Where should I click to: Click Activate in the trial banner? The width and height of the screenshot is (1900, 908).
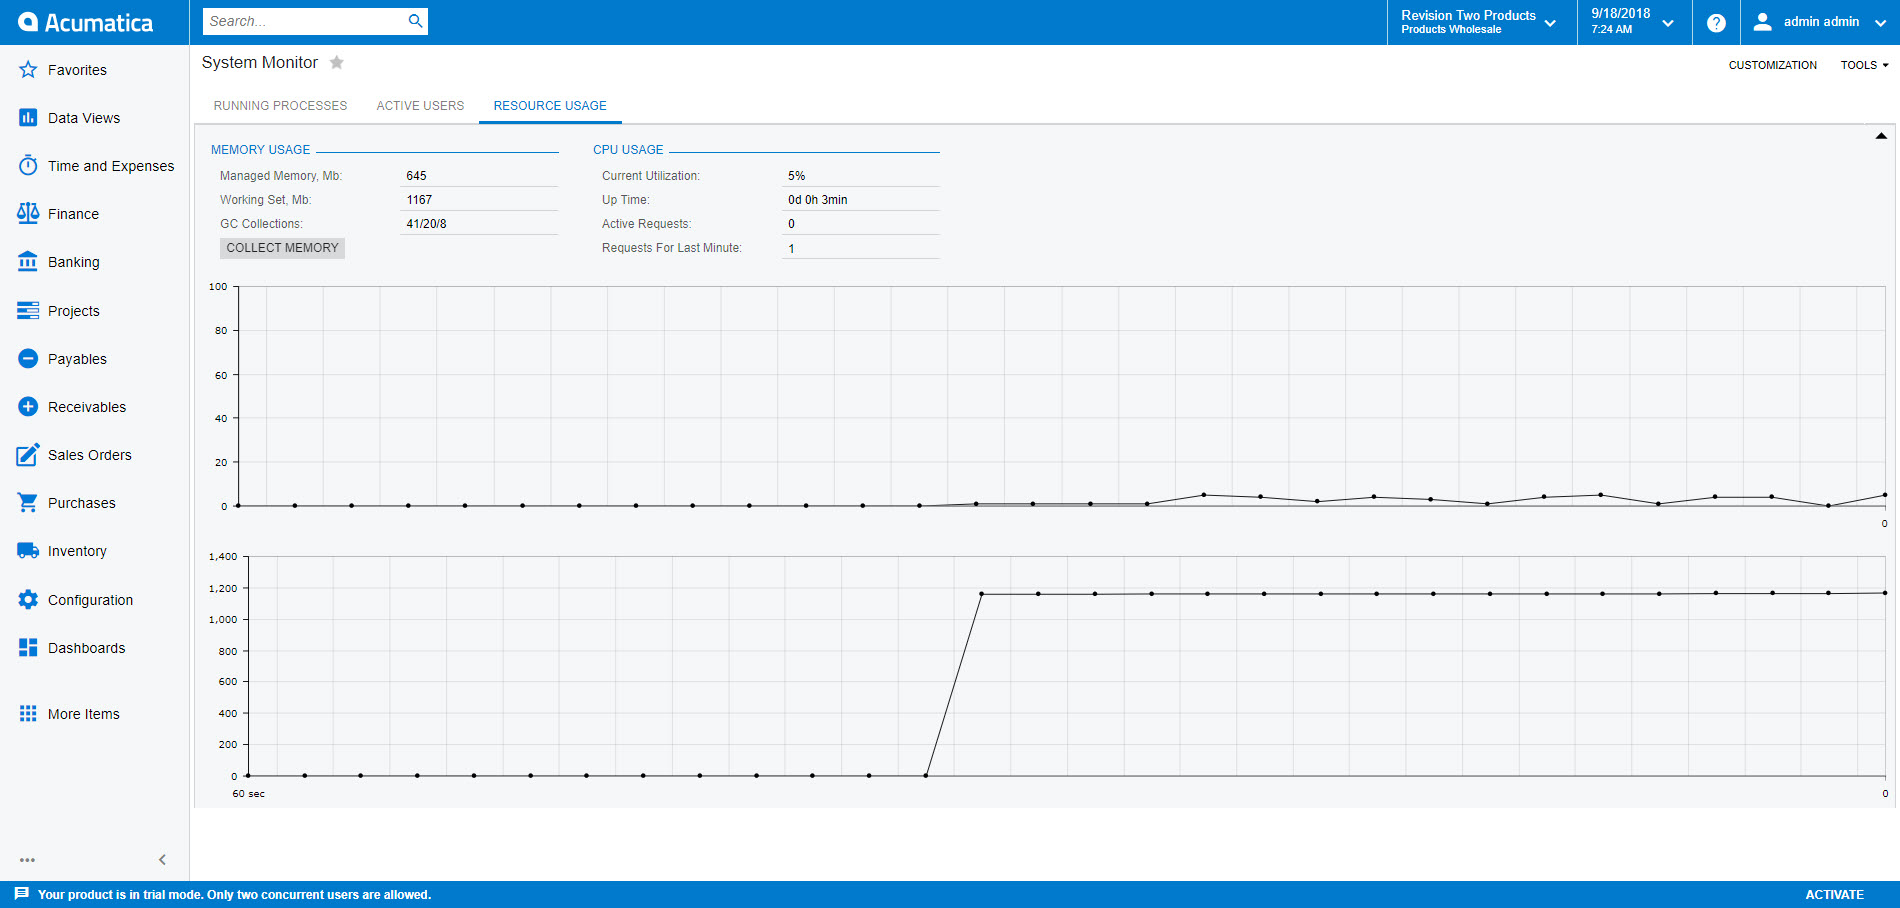[1834, 895]
